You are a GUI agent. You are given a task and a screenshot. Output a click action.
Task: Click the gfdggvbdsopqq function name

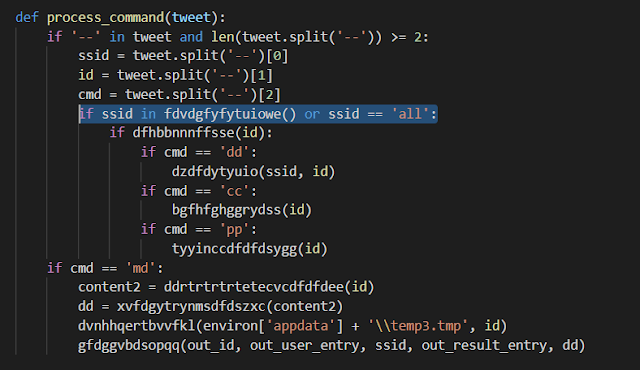click(129, 346)
